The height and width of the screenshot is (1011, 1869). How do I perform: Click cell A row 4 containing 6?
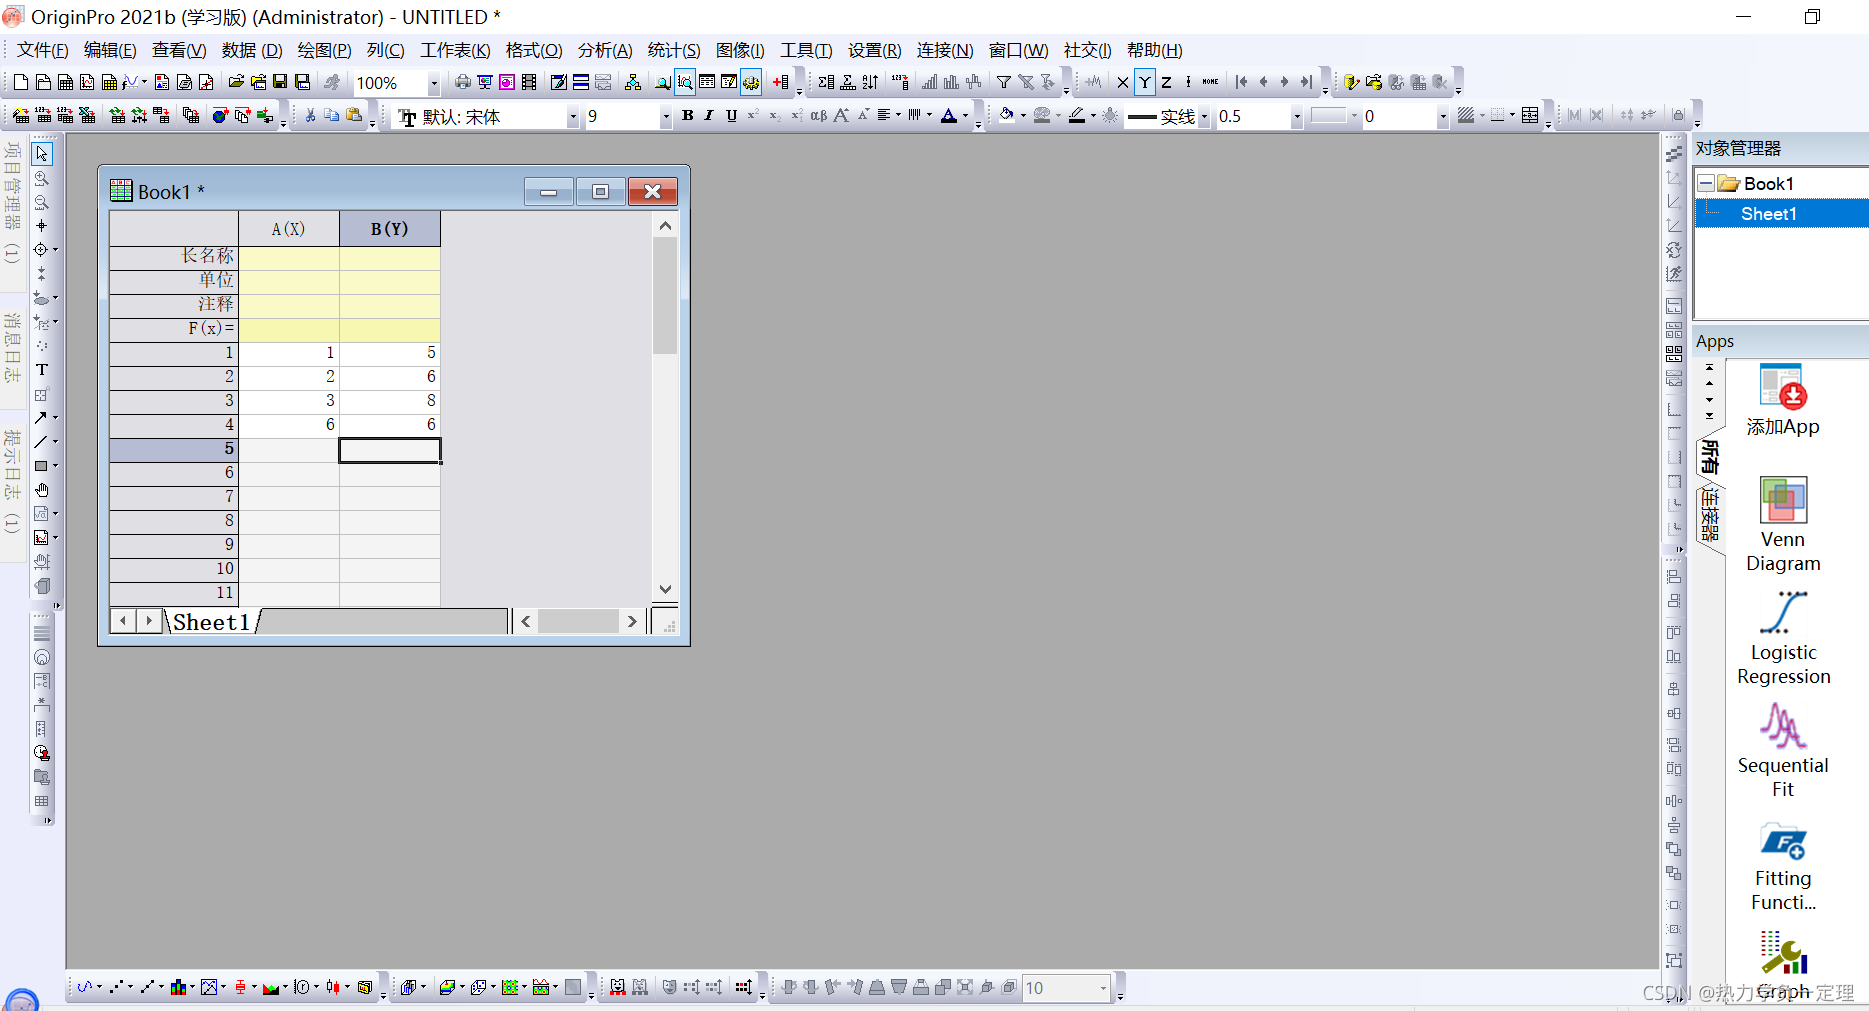(x=289, y=425)
